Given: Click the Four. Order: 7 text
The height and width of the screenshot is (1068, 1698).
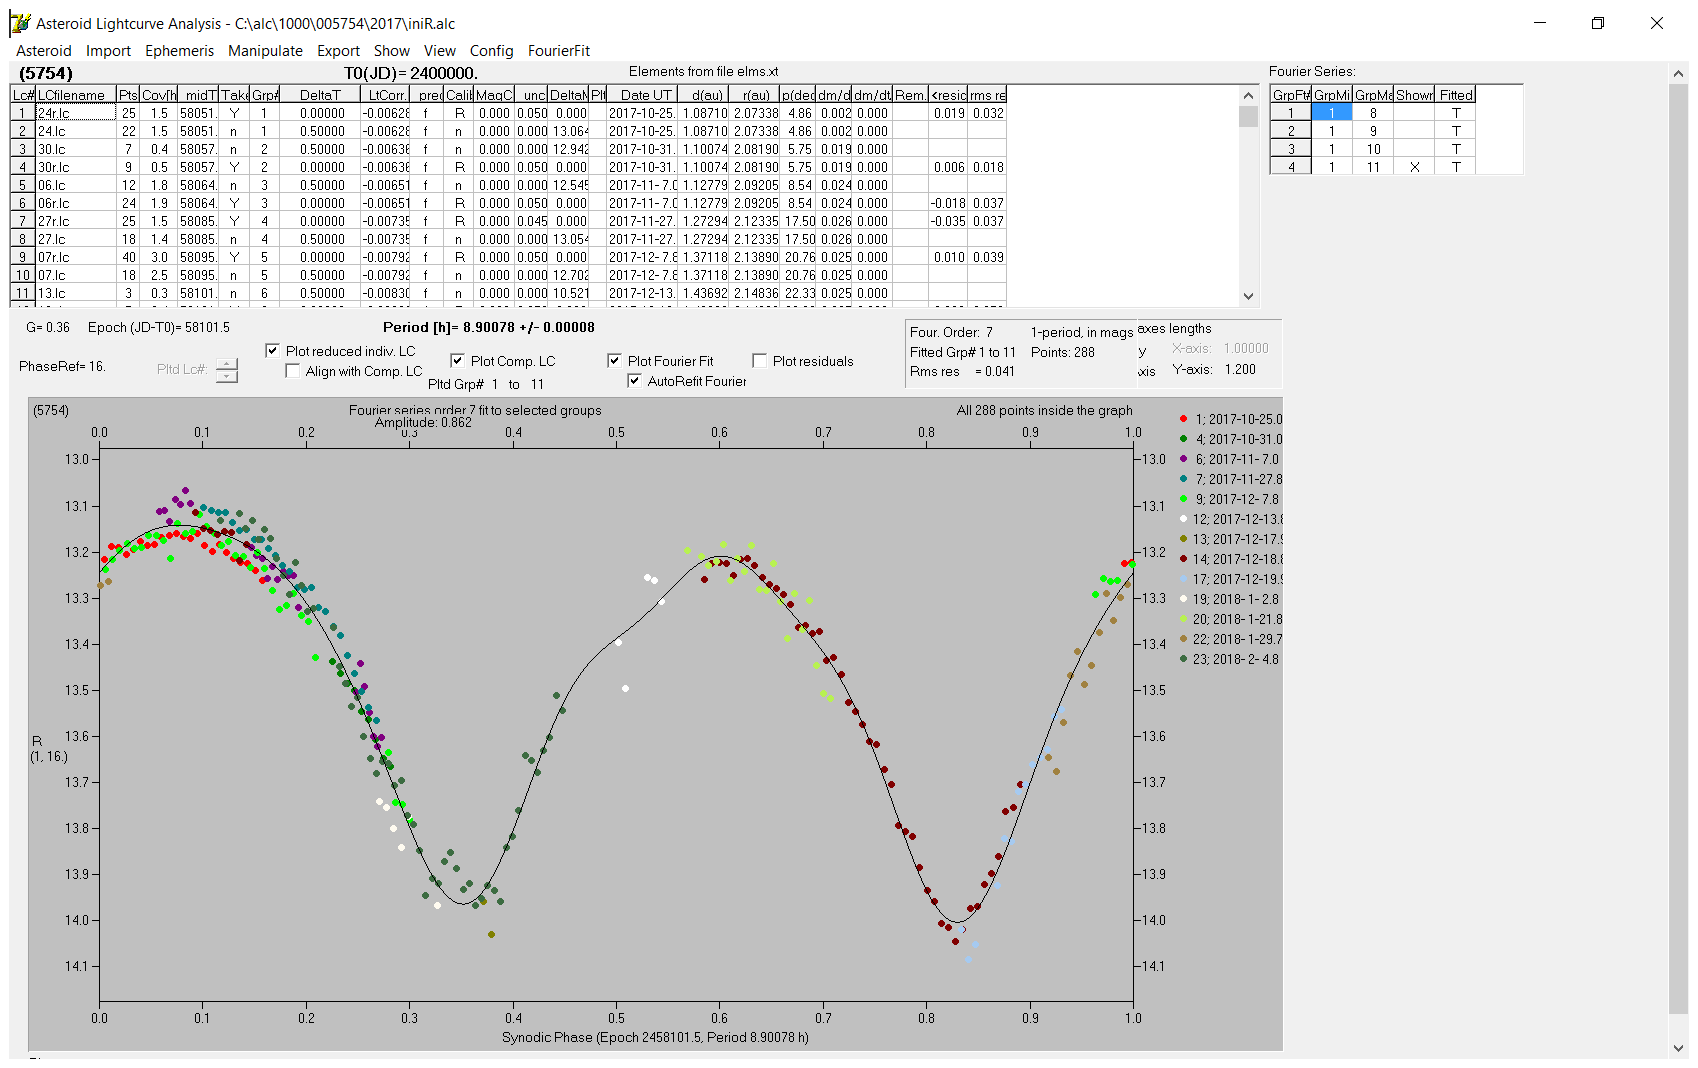Looking at the screenshot, I should [x=951, y=332].
